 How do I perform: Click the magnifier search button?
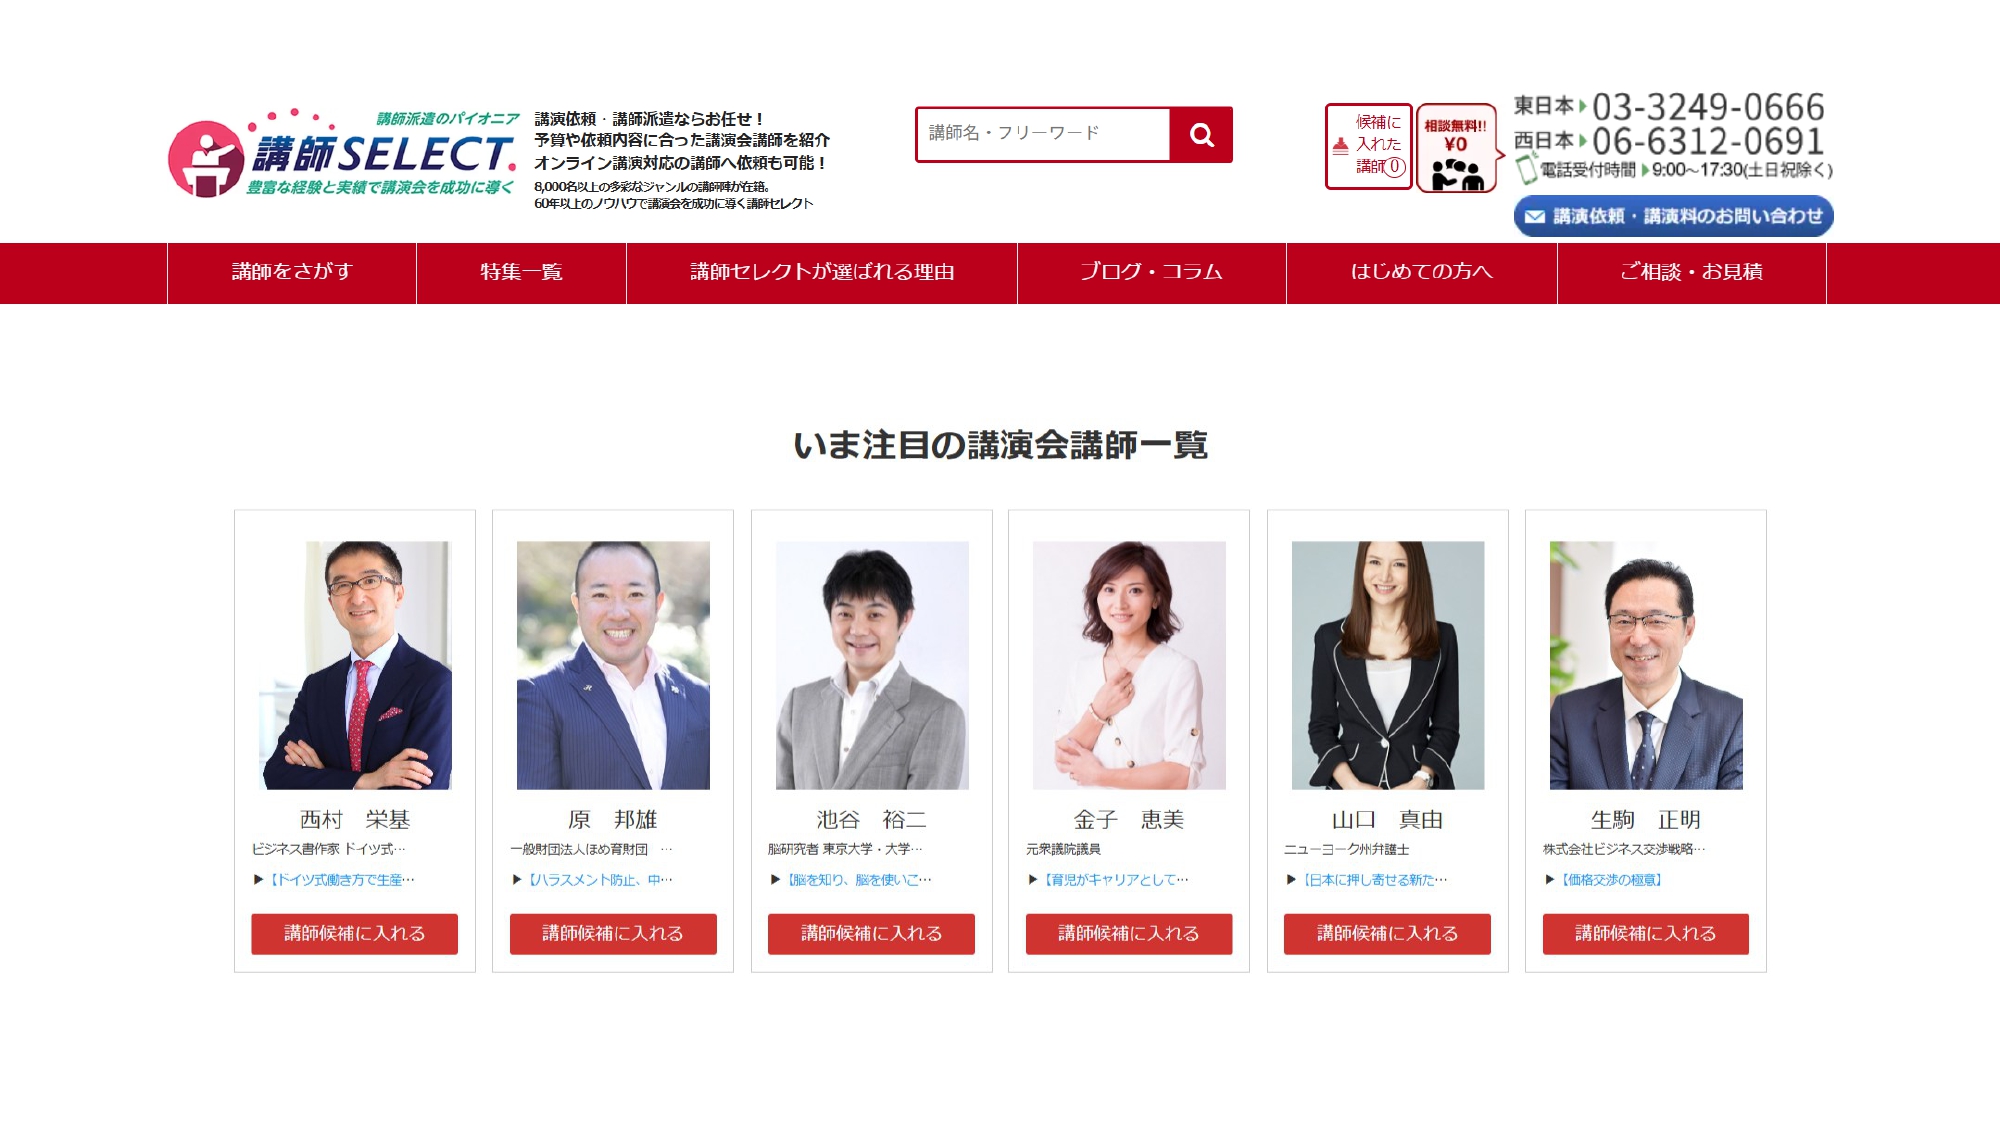click(x=1201, y=135)
